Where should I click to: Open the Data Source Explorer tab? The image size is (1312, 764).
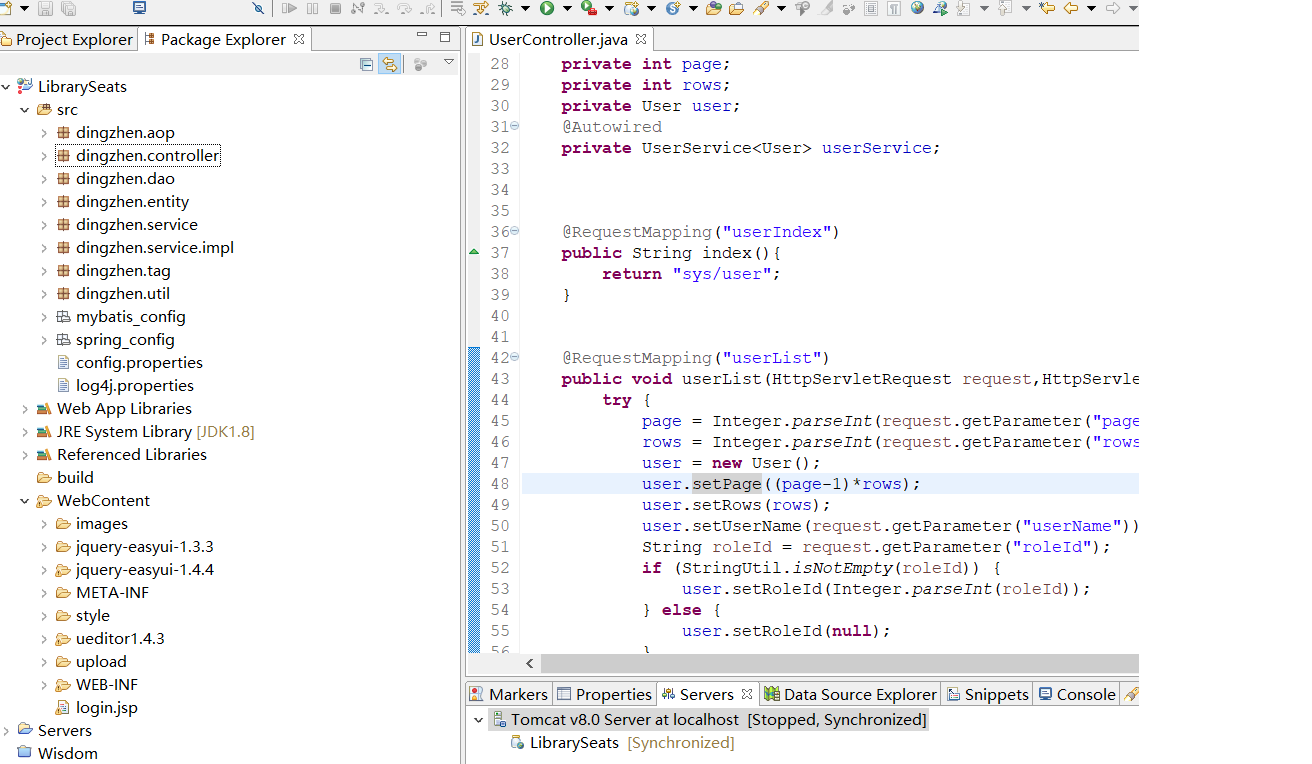click(851, 694)
